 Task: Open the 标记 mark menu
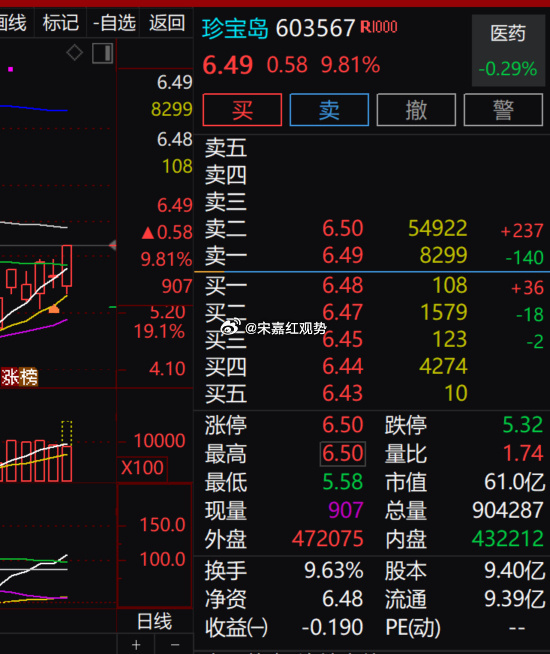pos(60,23)
